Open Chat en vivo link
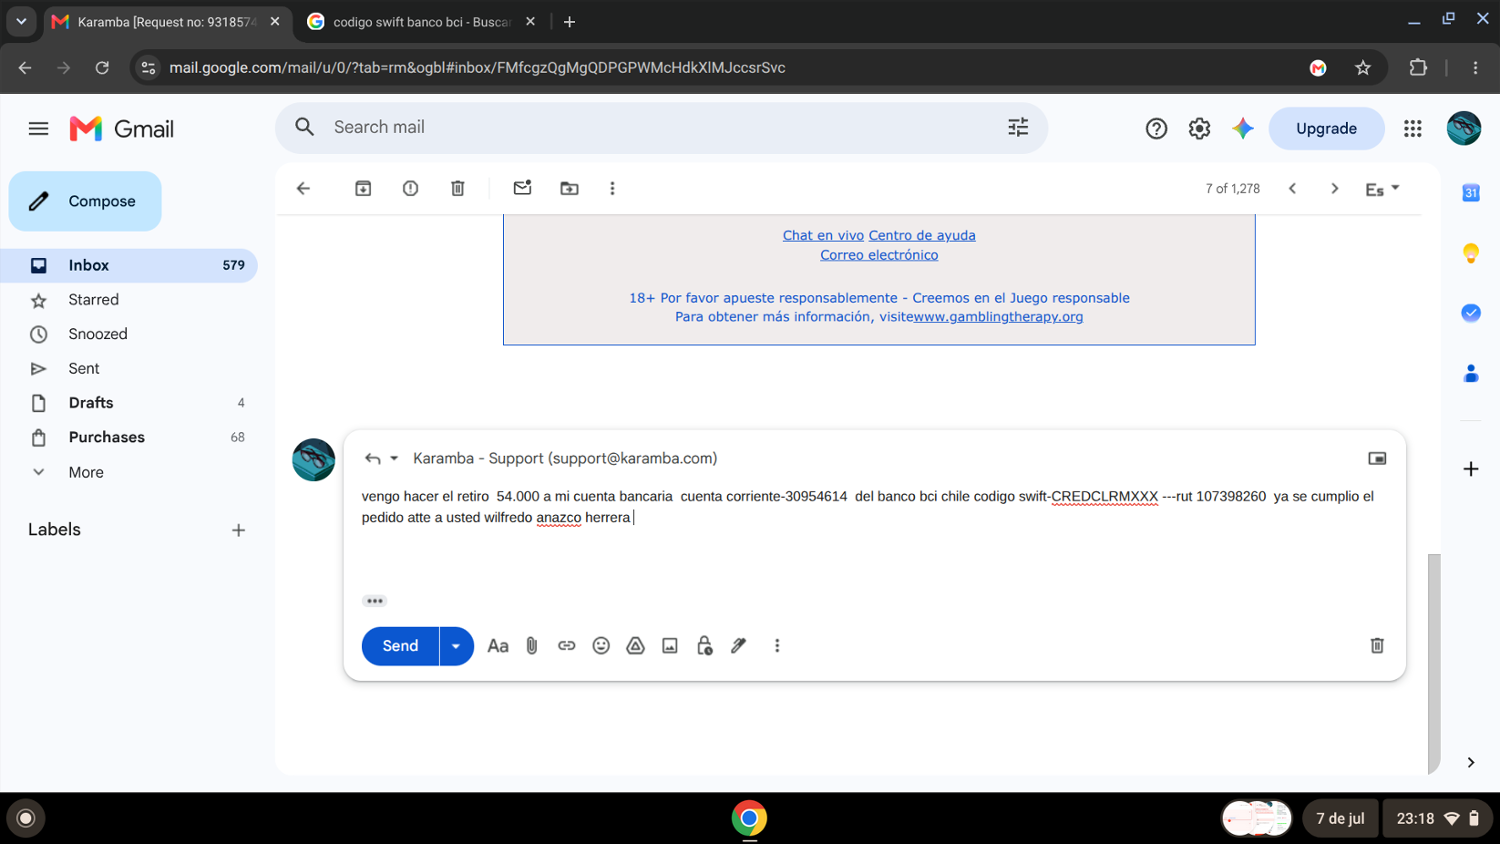 (x=823, y=235)
